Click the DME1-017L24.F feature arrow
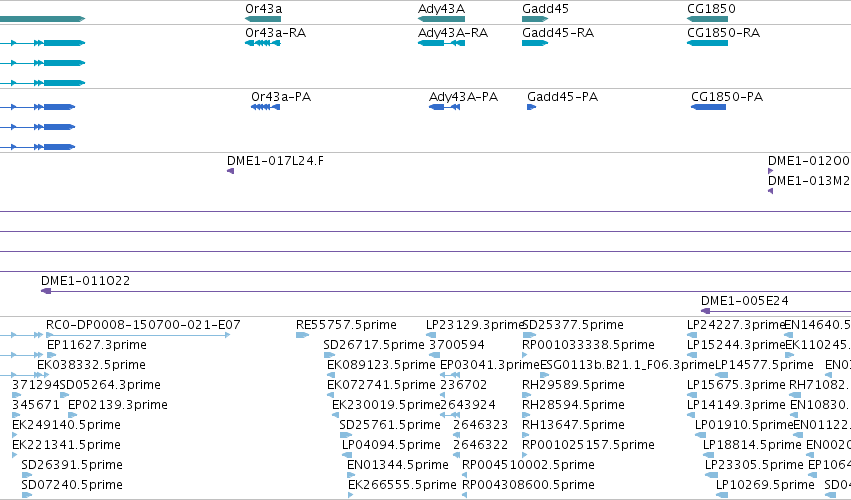 231,171
